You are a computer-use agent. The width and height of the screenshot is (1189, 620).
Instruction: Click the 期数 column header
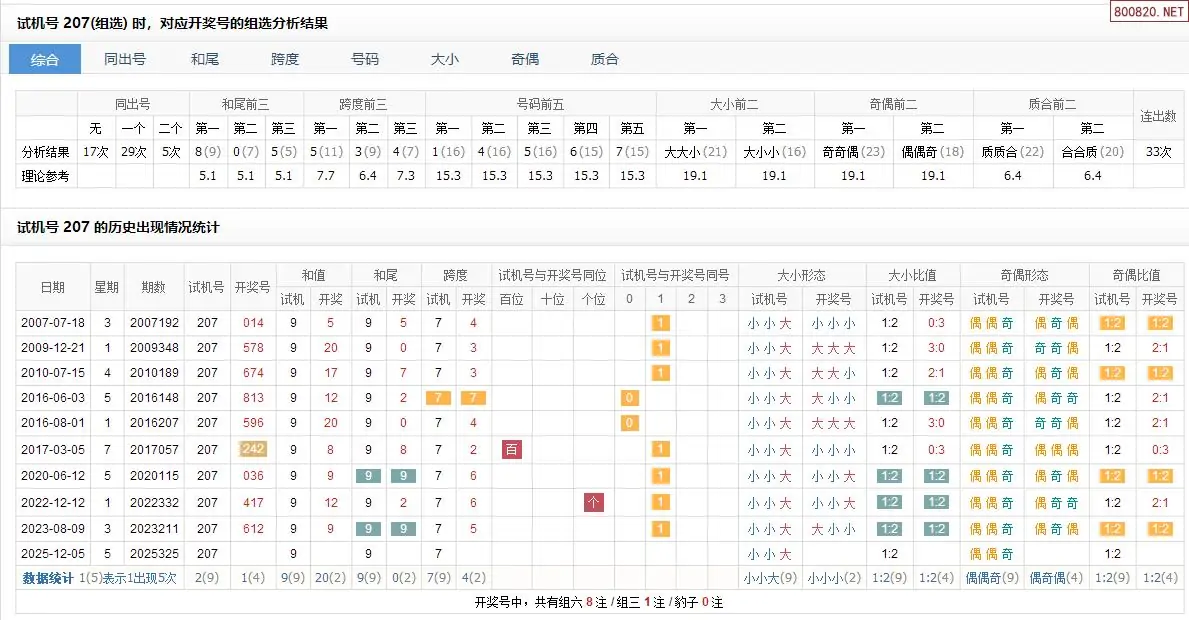(x=153, y=287)
